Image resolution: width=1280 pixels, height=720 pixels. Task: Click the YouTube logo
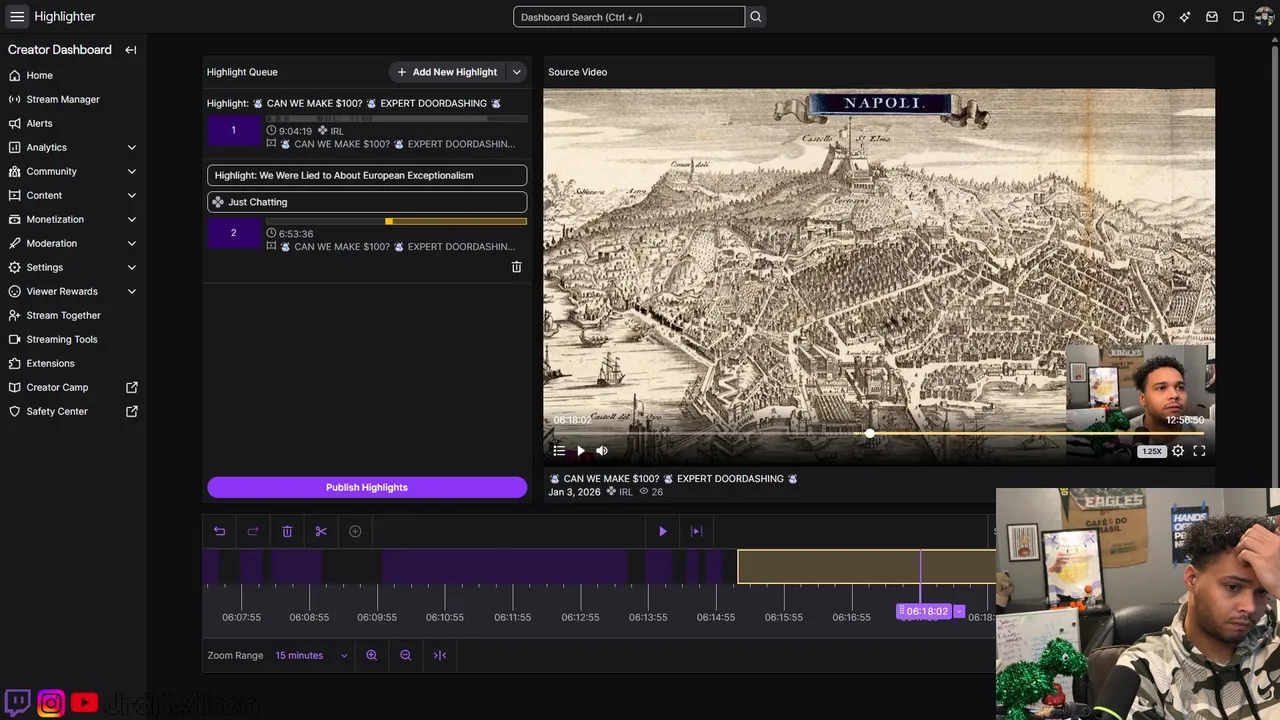(84, 704)
